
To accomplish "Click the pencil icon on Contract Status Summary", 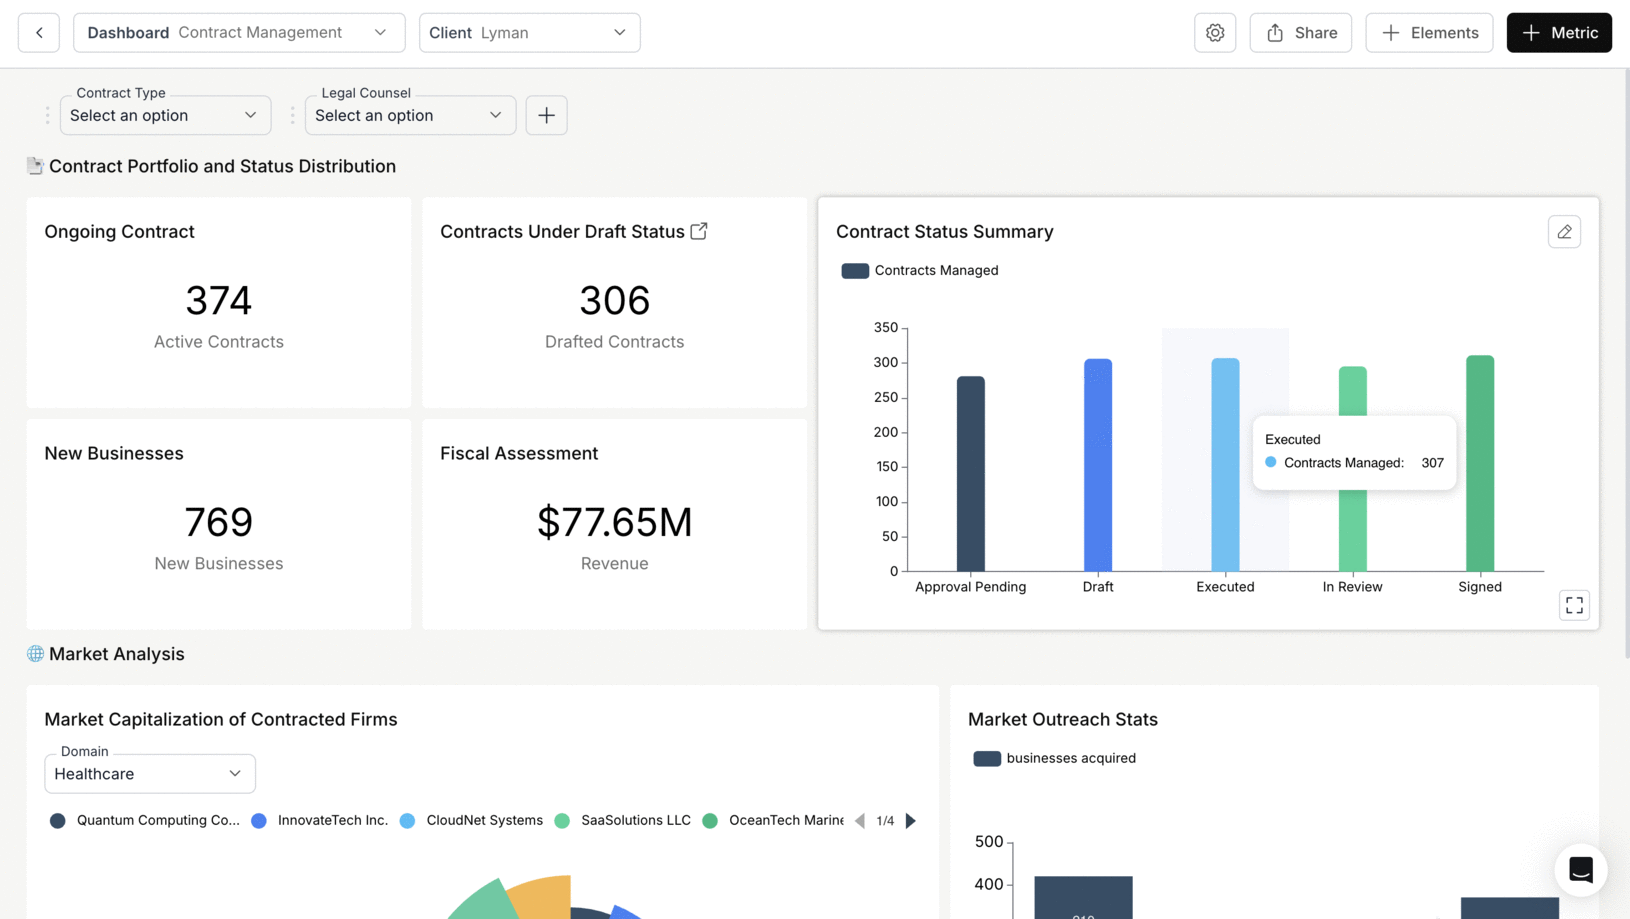I will (1564, 231).
